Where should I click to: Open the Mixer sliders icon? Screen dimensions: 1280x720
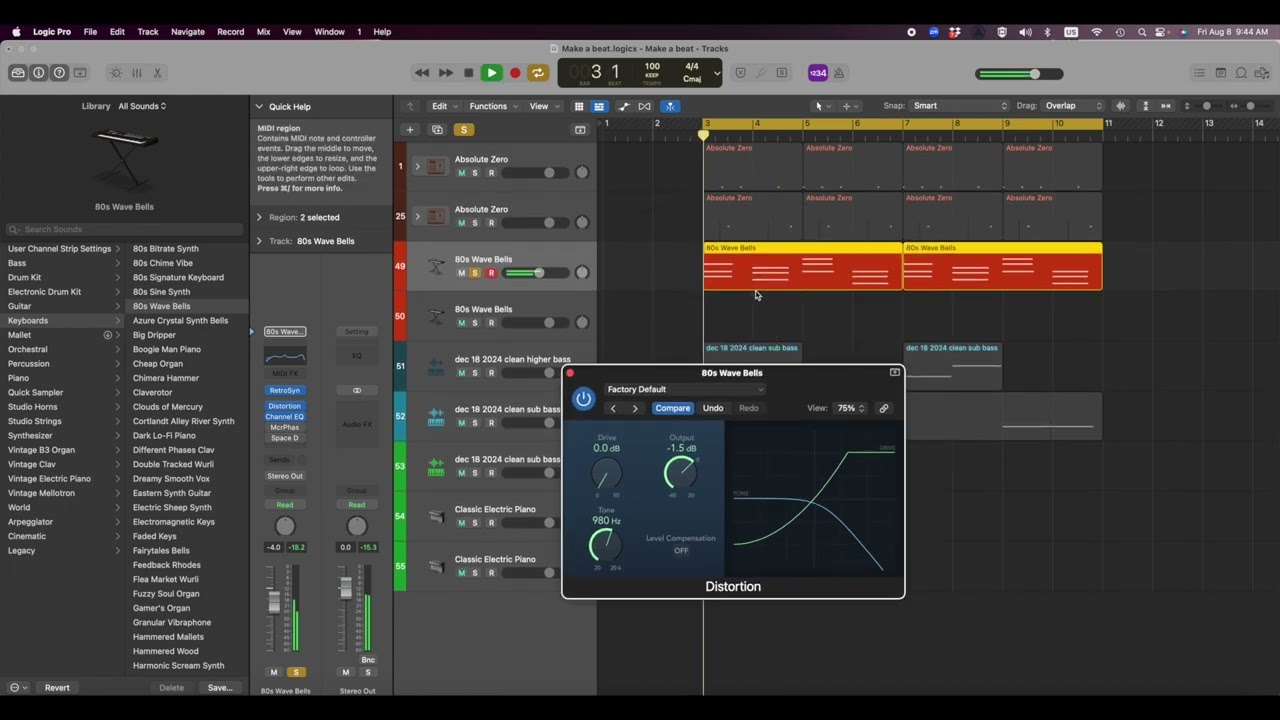pos(137,73)
